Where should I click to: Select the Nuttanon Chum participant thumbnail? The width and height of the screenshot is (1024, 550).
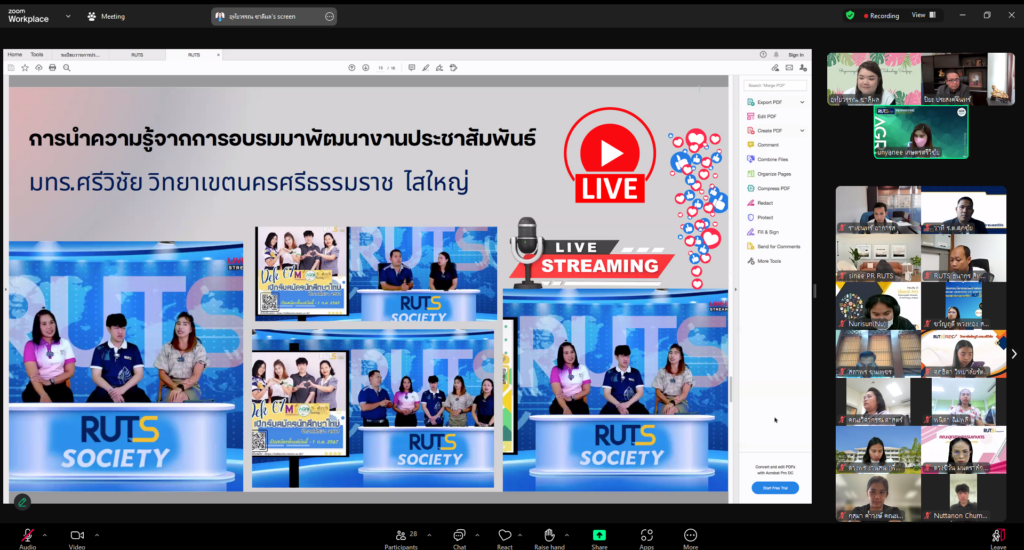pos(963,497)
